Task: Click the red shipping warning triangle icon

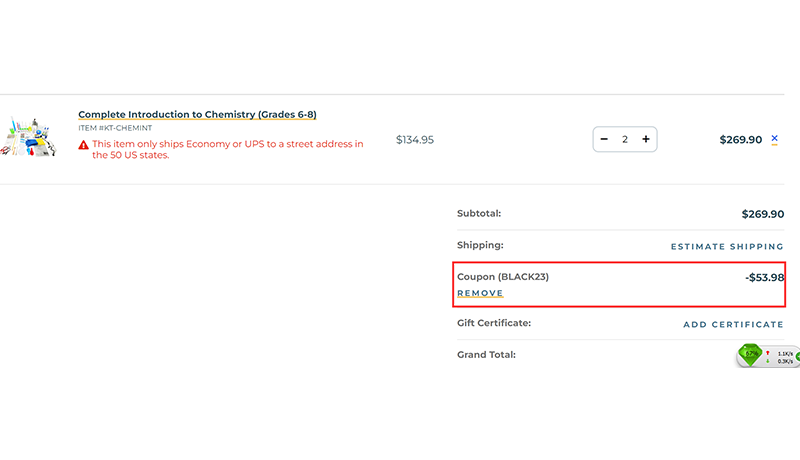Action: (x=84, y=145)
